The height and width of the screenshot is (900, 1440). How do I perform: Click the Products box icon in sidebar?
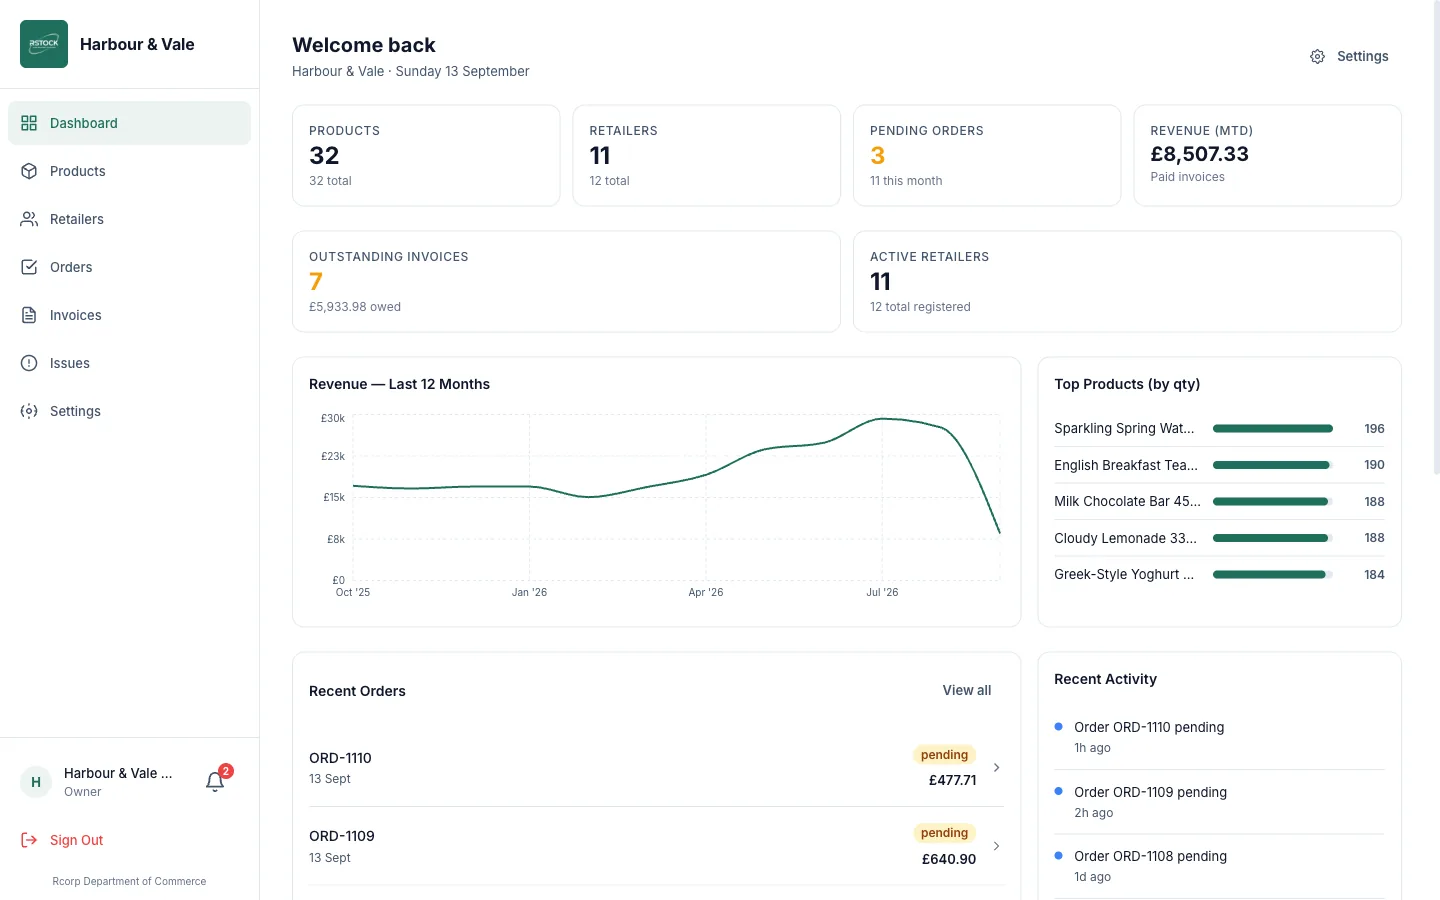click(x=29, y=171)
